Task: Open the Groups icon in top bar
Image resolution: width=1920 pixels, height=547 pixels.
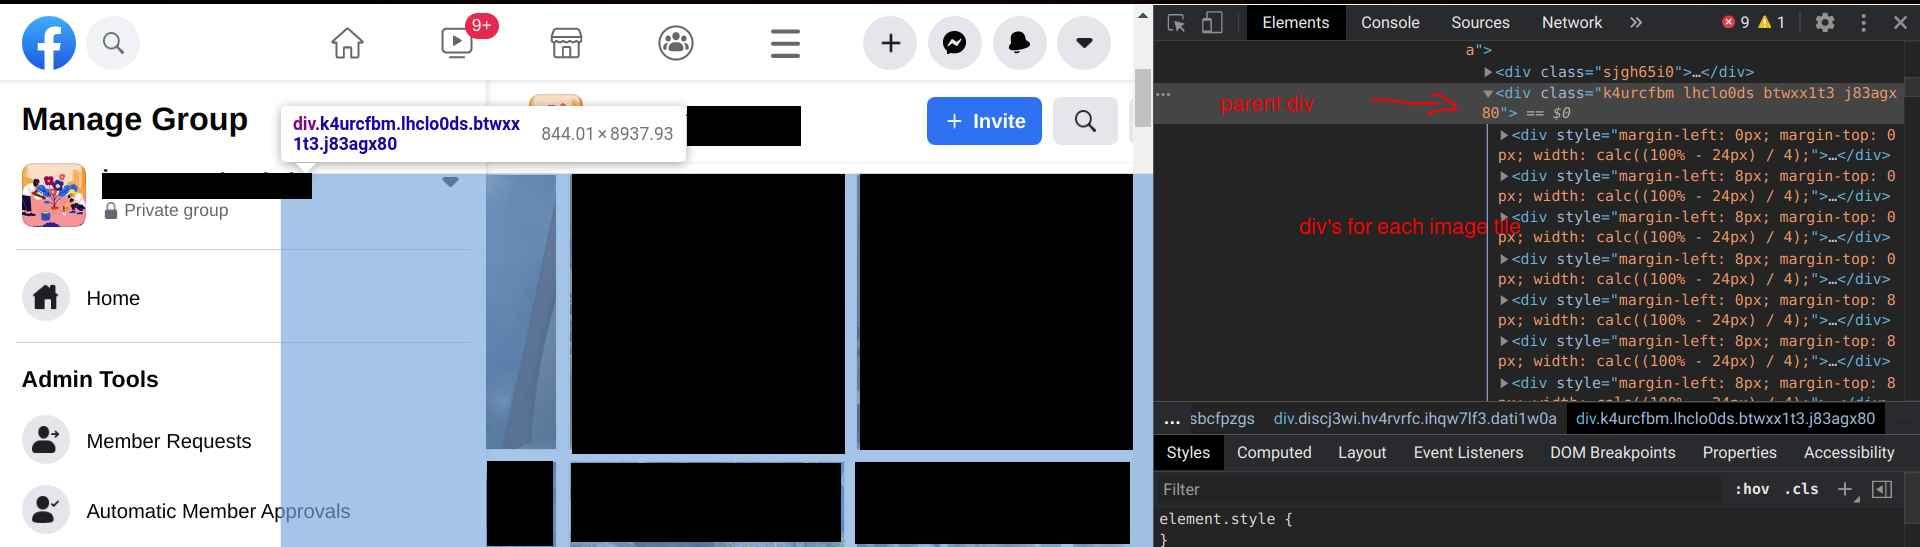Action: [x=676, y=43]
